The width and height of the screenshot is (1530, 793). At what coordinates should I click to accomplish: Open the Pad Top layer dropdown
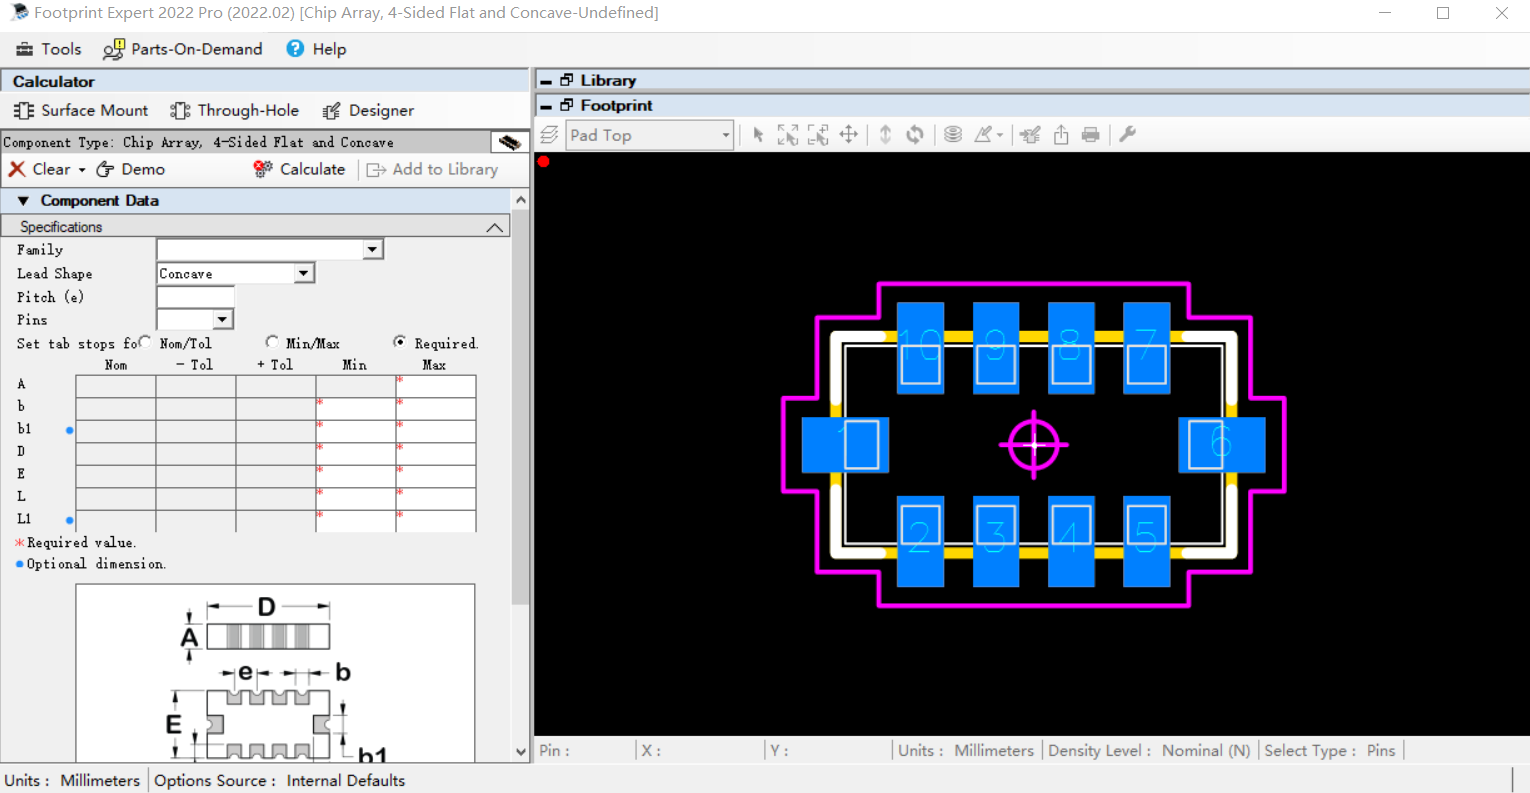tap(724, 134)
